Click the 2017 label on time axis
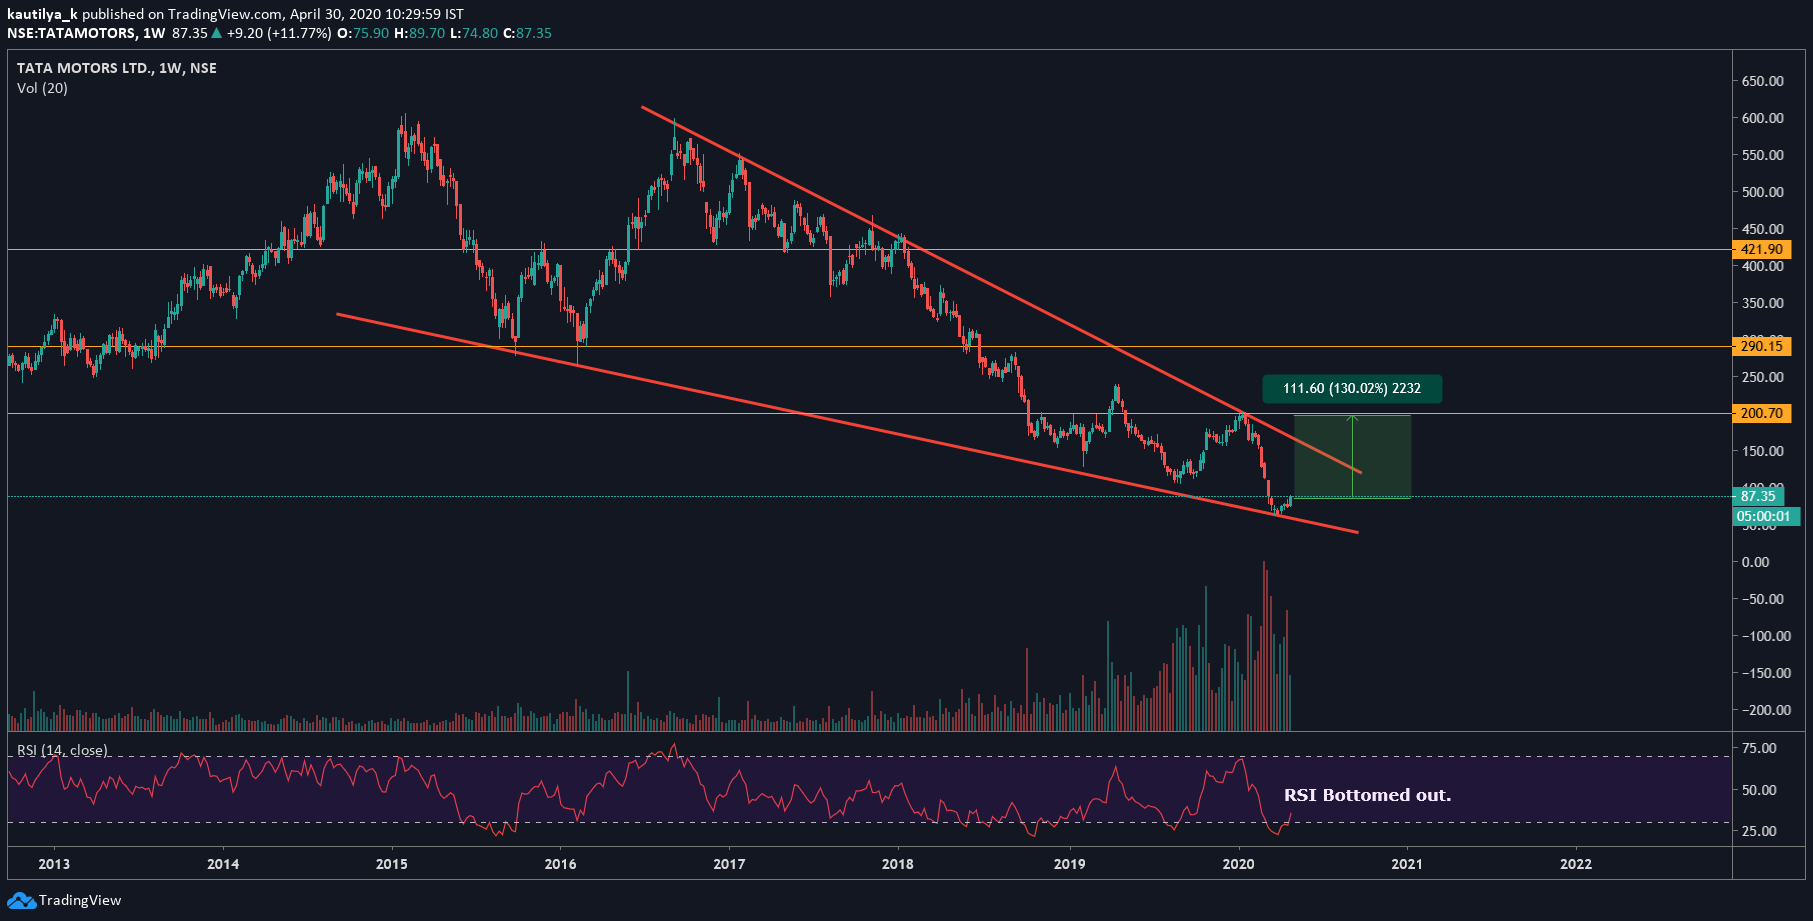This screenshot has width=1813, height=921. pyautogui.click(x=729, y=864)
